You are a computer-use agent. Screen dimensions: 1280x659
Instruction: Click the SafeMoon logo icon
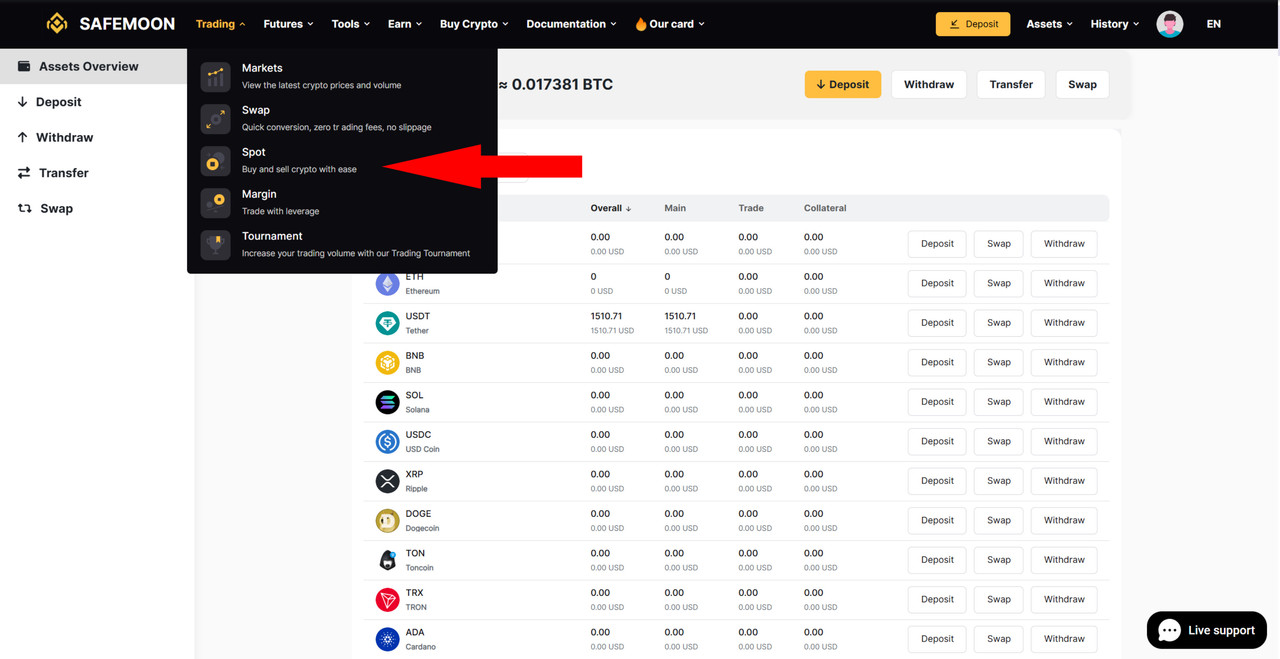coord(57,23)
